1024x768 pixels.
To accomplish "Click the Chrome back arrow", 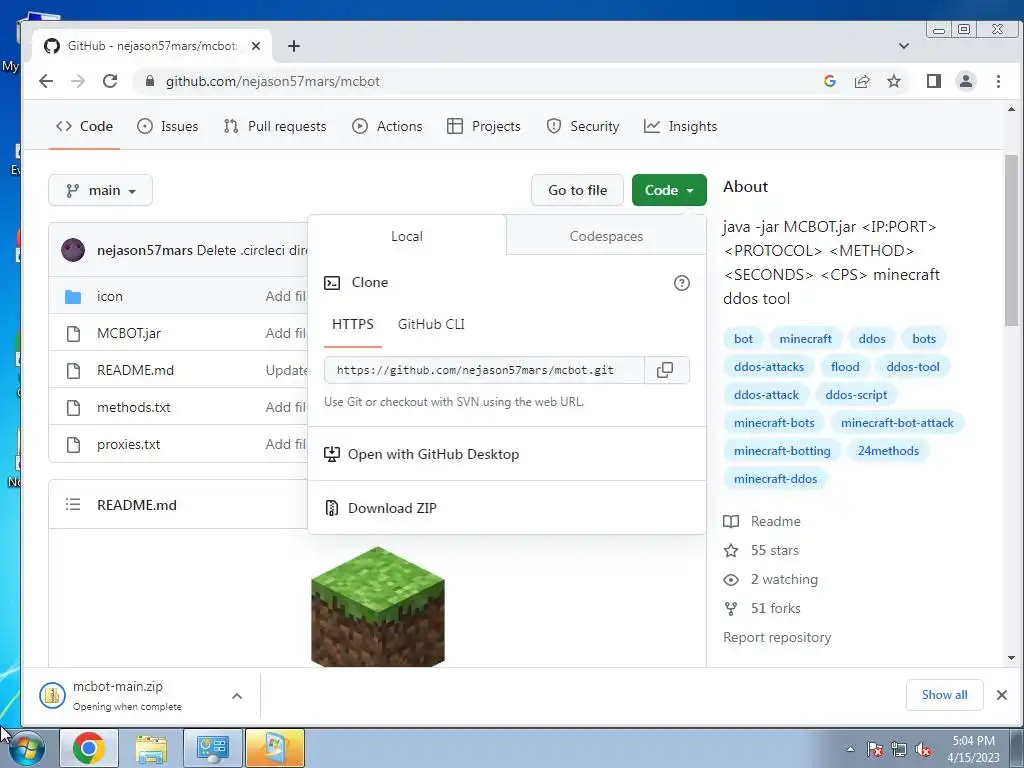I will point(46,81).
